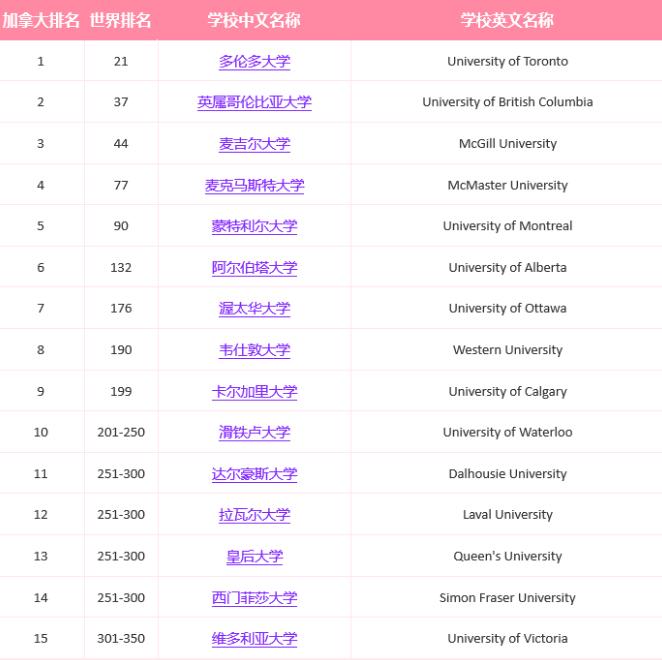Select the Laval University text
The image size is (662, 660).
point(507,514)
